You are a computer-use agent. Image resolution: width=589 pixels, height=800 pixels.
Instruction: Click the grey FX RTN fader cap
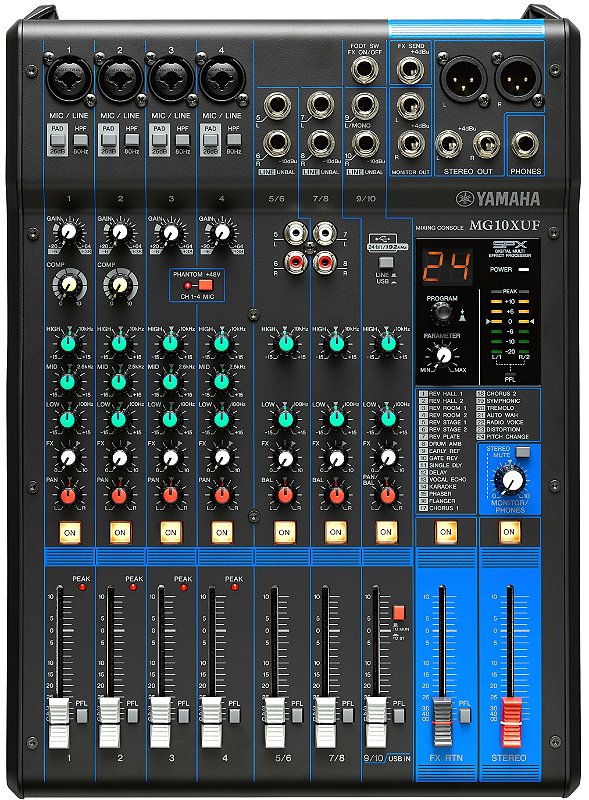pos(443,723)
